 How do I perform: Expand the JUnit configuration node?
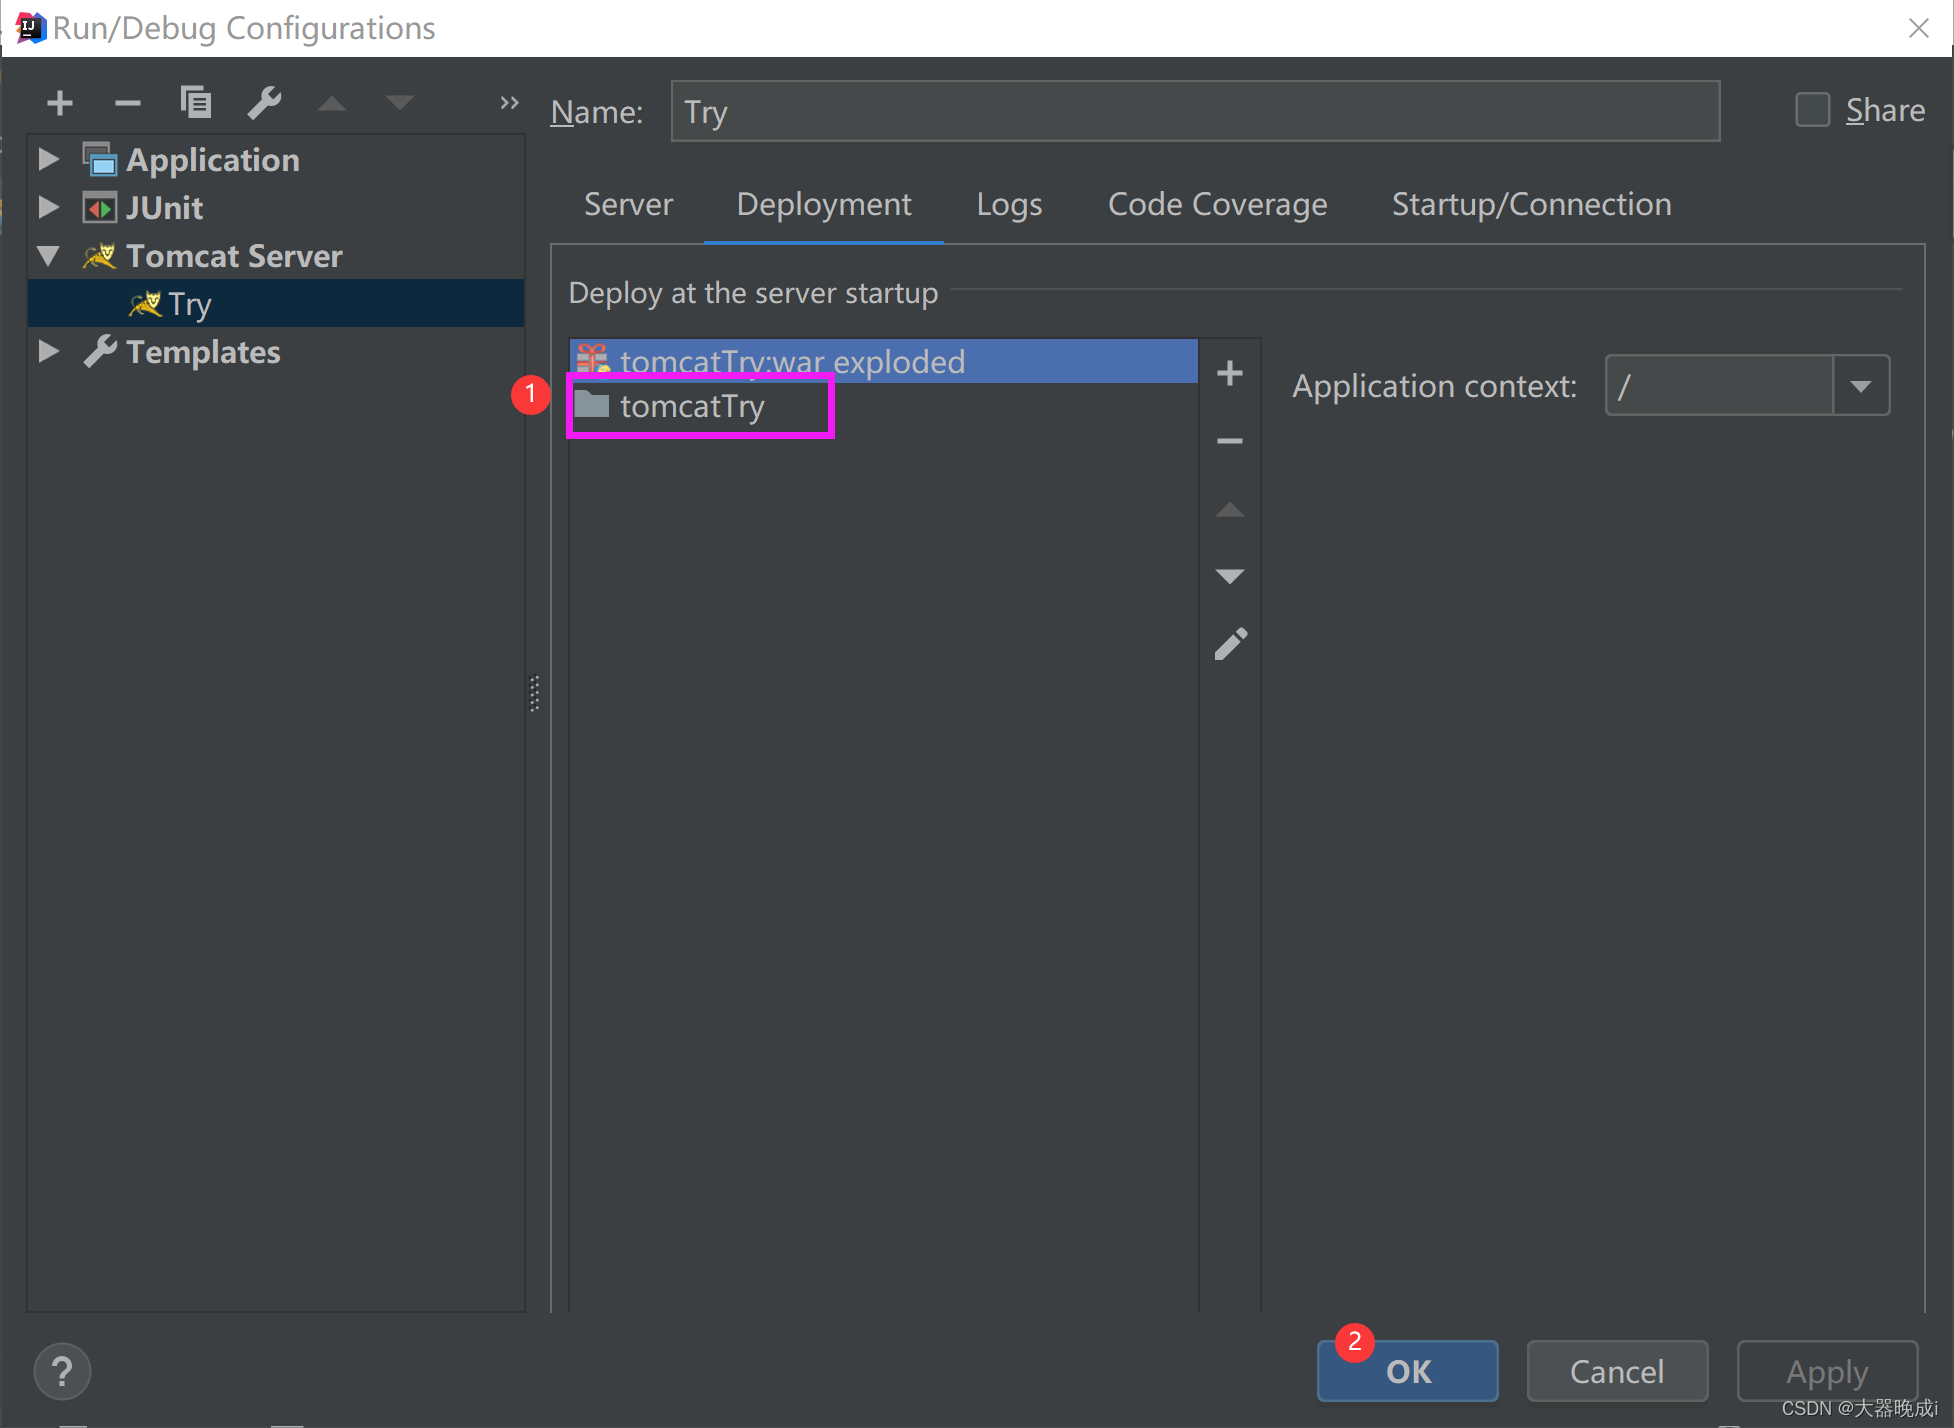(x=48, y=207)
